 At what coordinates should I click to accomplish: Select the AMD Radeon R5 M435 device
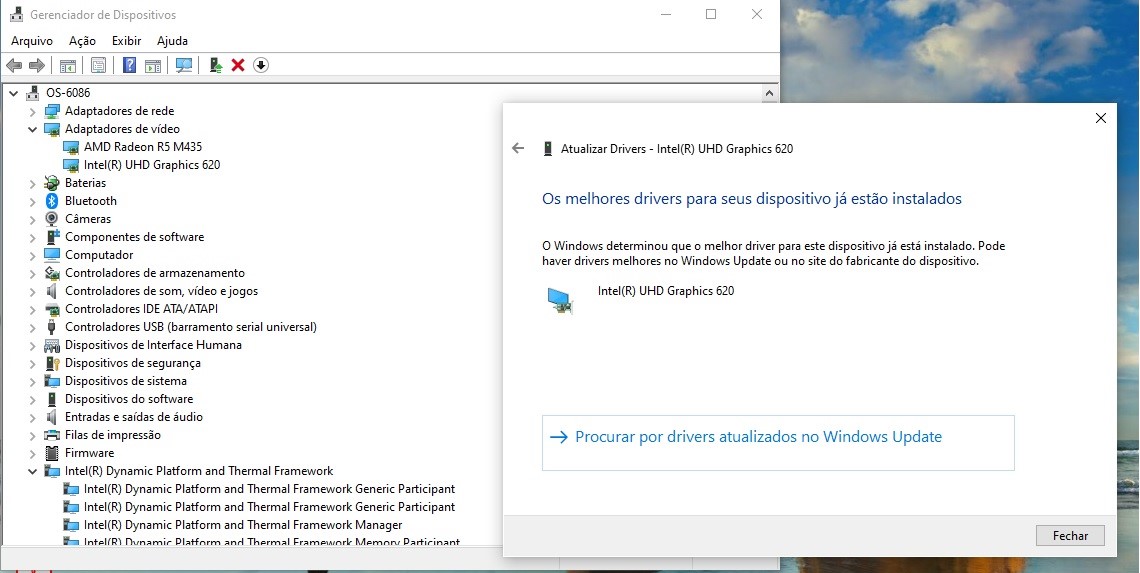tap(142, 147)
